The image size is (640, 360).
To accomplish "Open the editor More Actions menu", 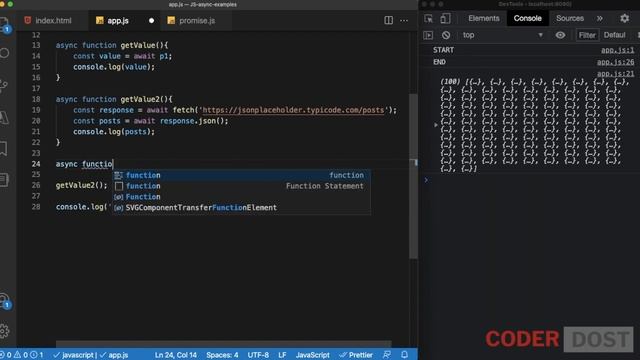I will 404,20.
